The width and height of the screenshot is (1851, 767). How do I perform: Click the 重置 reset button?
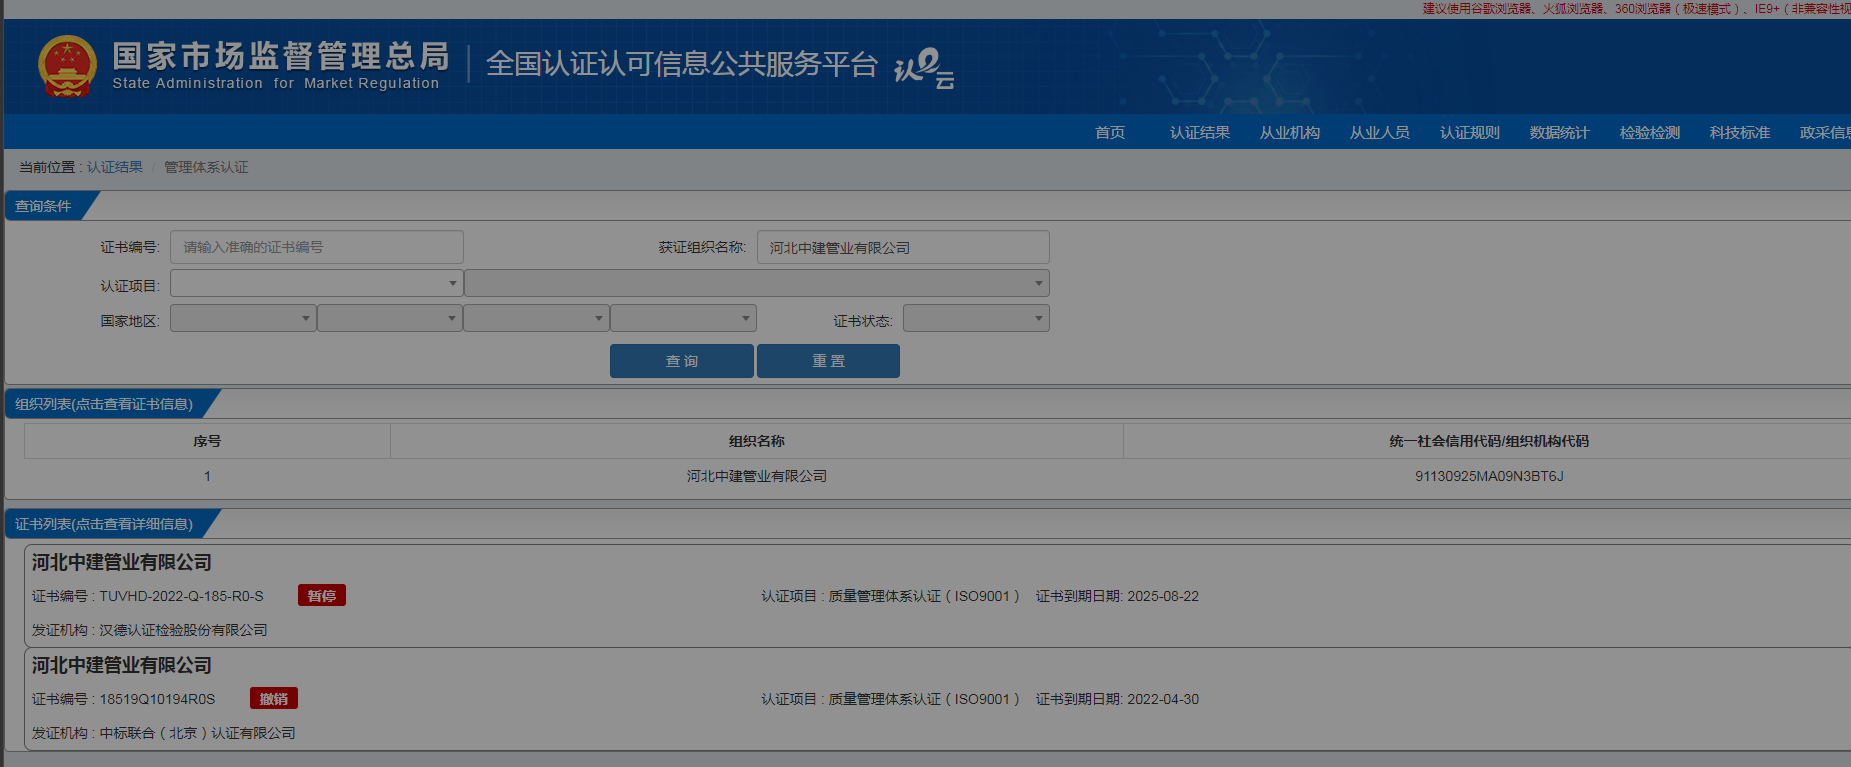pos(828,361)
